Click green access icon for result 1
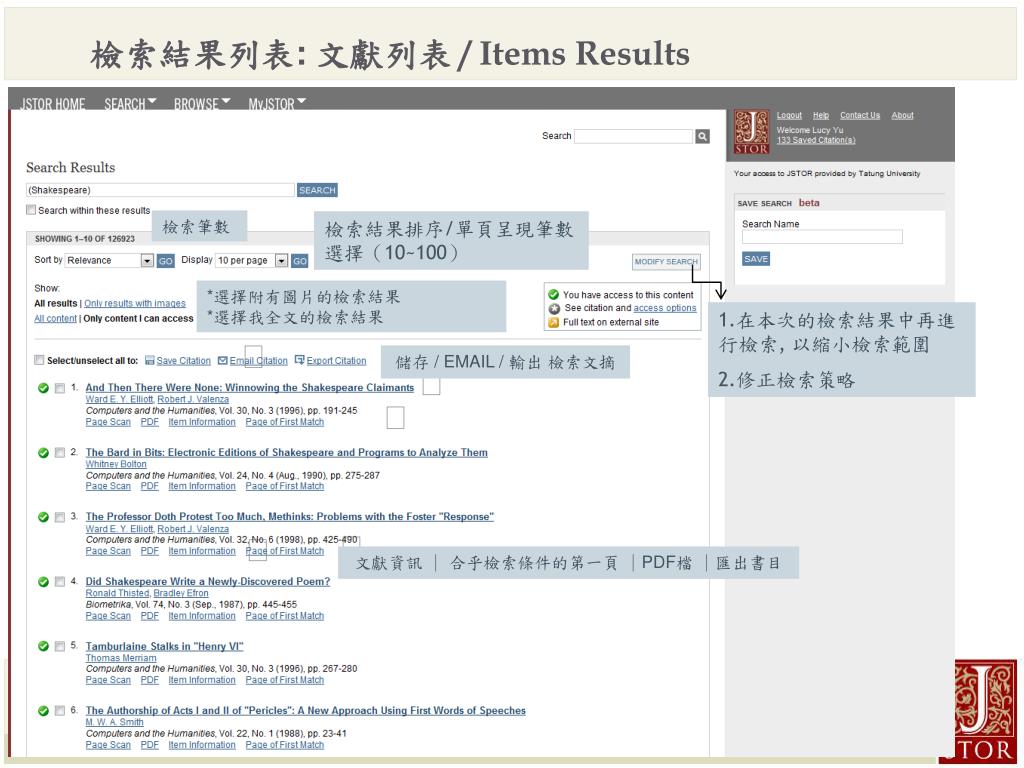Viewport: 1024px width, 768px height. coord(43,388)
